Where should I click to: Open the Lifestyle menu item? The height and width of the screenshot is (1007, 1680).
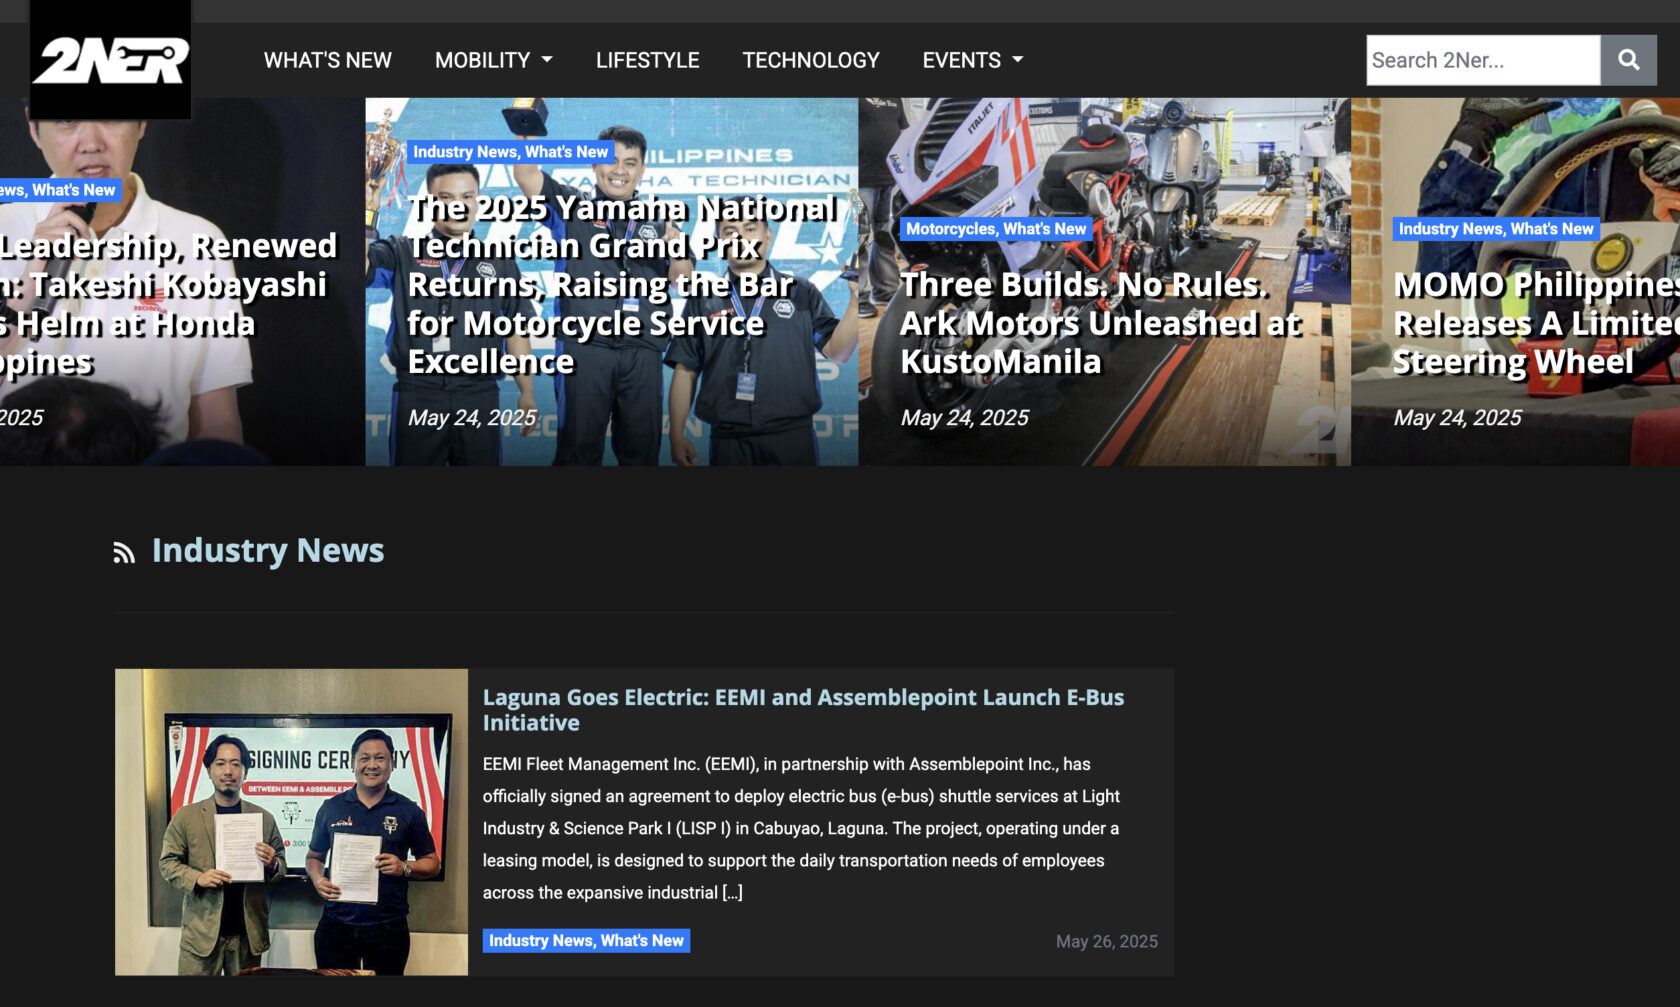point(647,60)
